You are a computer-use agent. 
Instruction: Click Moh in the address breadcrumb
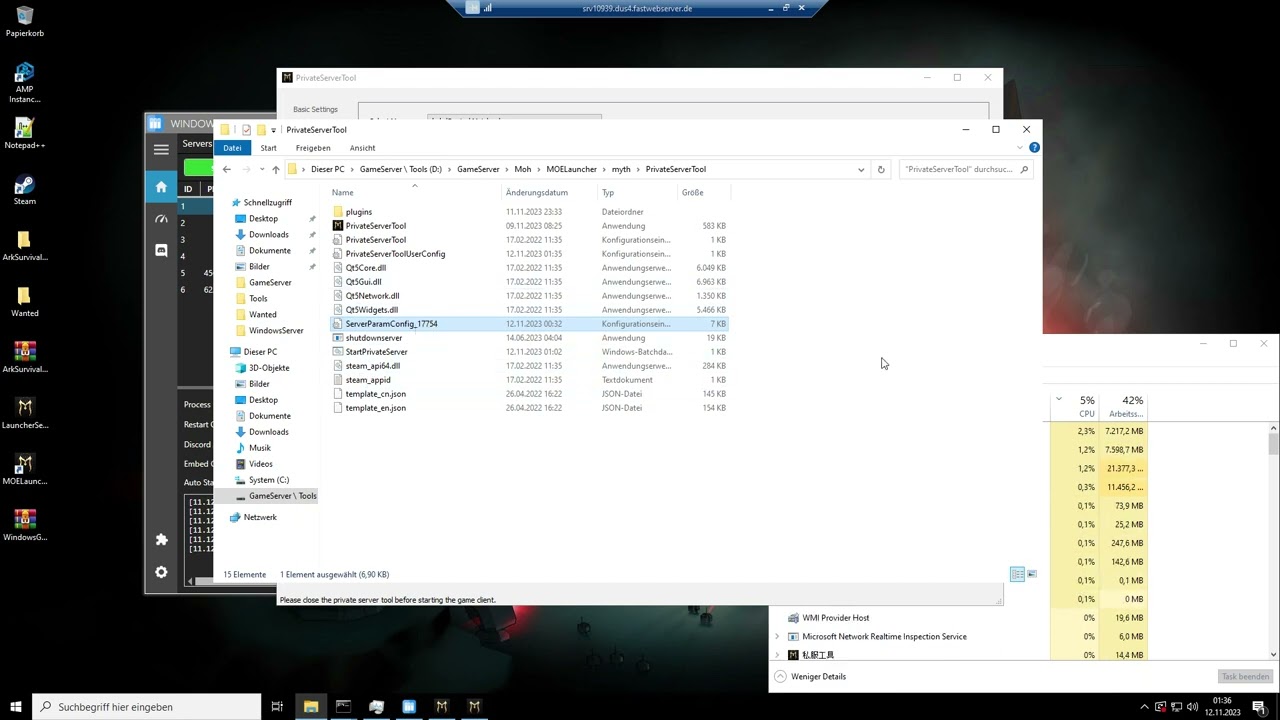tap(523, 169)
